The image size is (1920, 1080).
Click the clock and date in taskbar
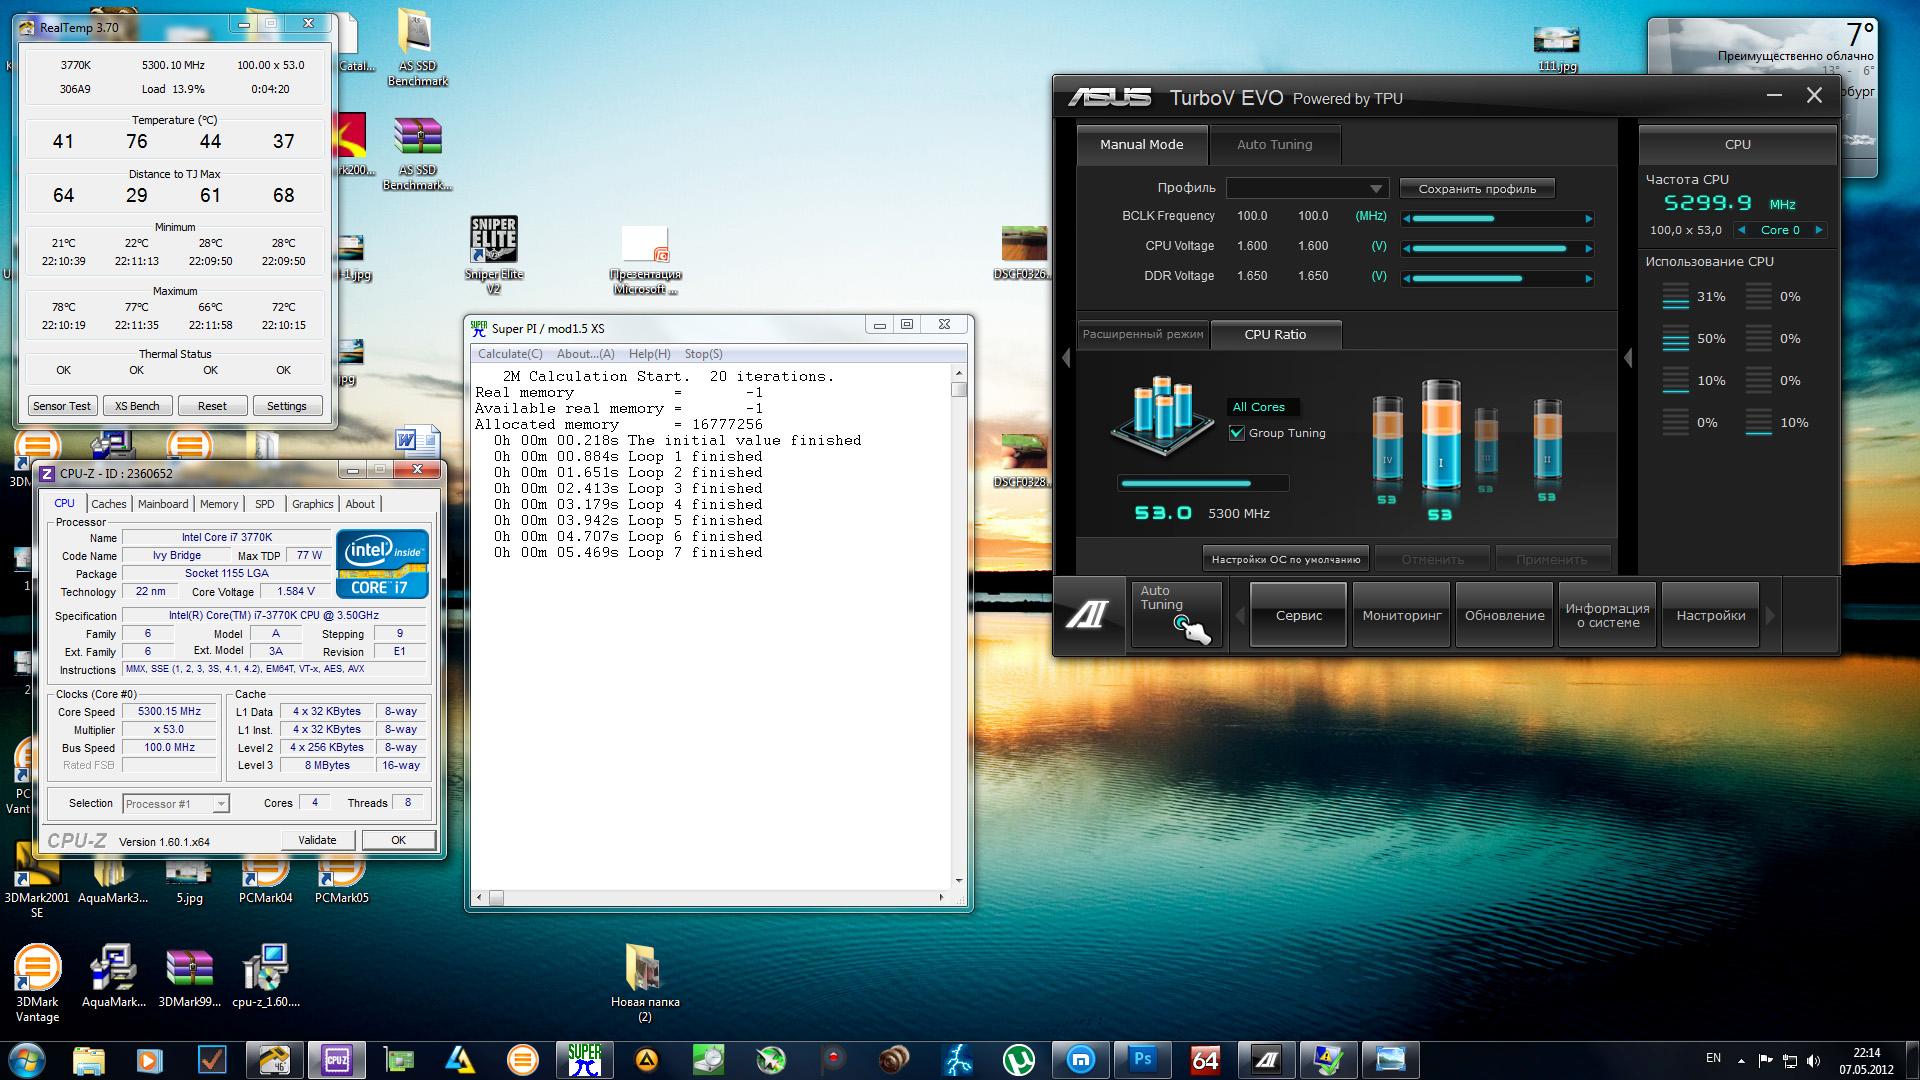[1865, 1061]
